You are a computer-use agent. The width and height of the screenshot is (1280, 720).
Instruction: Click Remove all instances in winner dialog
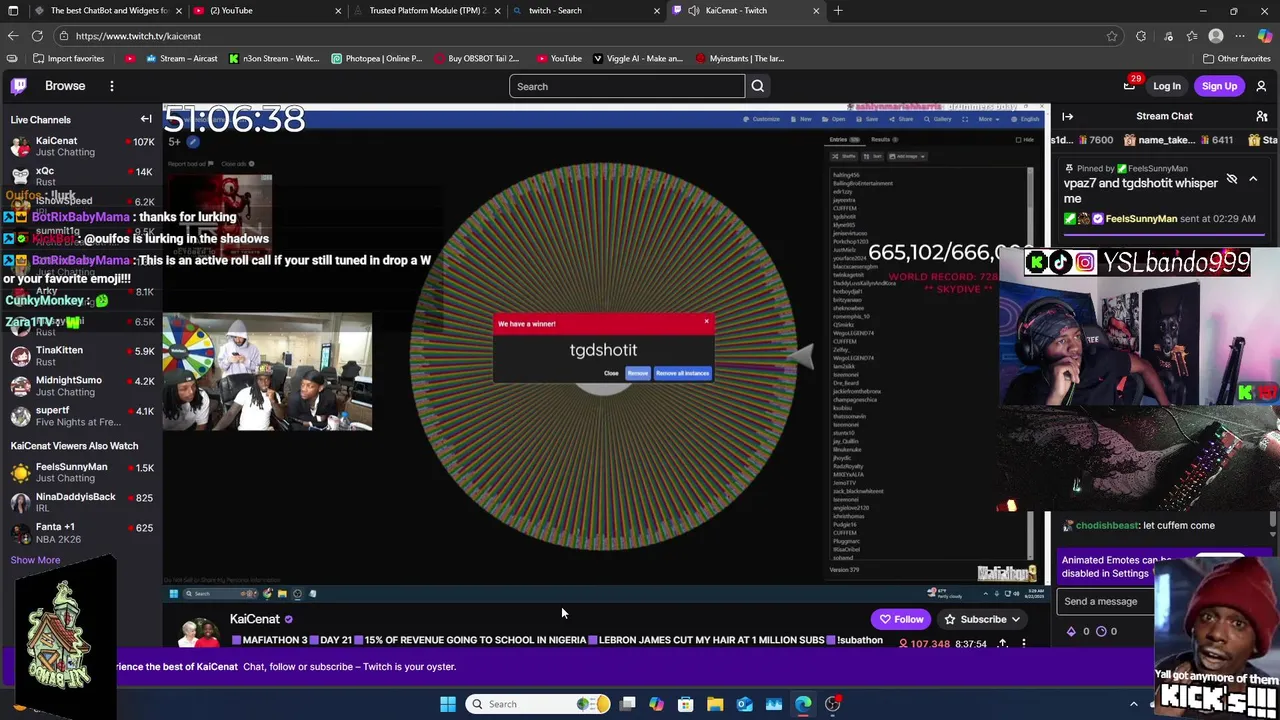tap(682, 373)
